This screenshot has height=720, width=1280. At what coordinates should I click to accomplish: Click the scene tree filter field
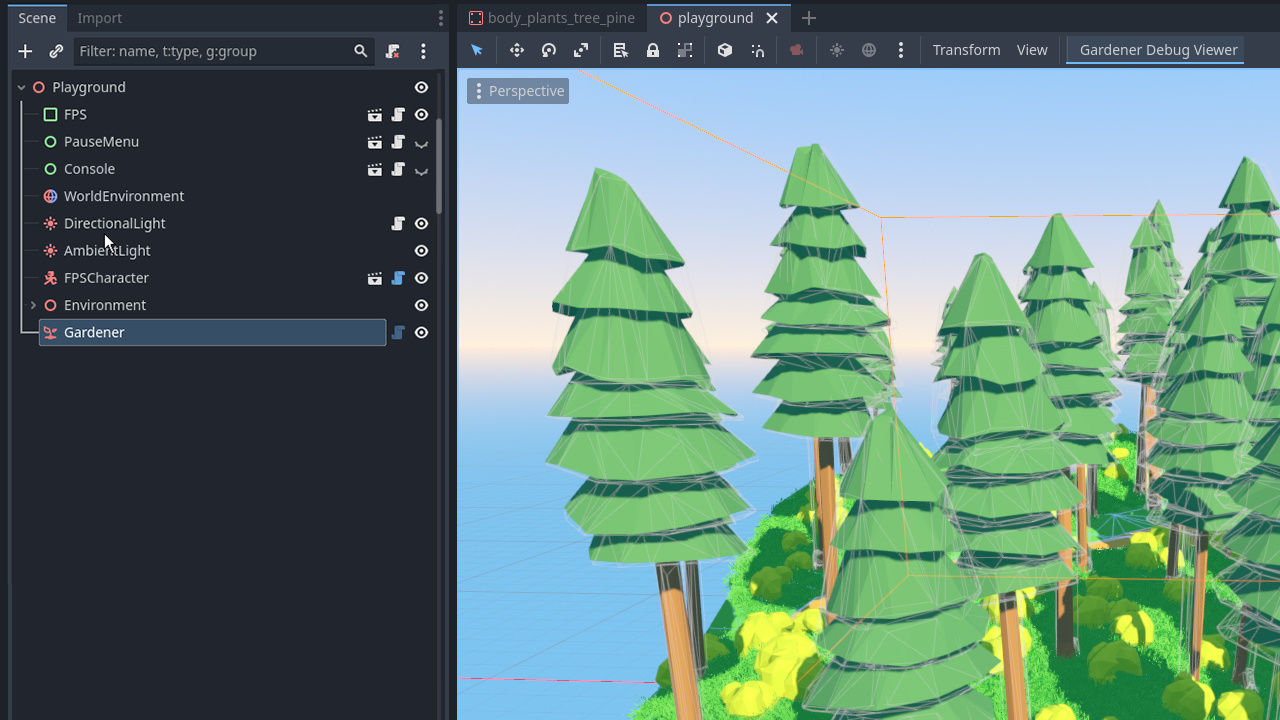[220, 50]
